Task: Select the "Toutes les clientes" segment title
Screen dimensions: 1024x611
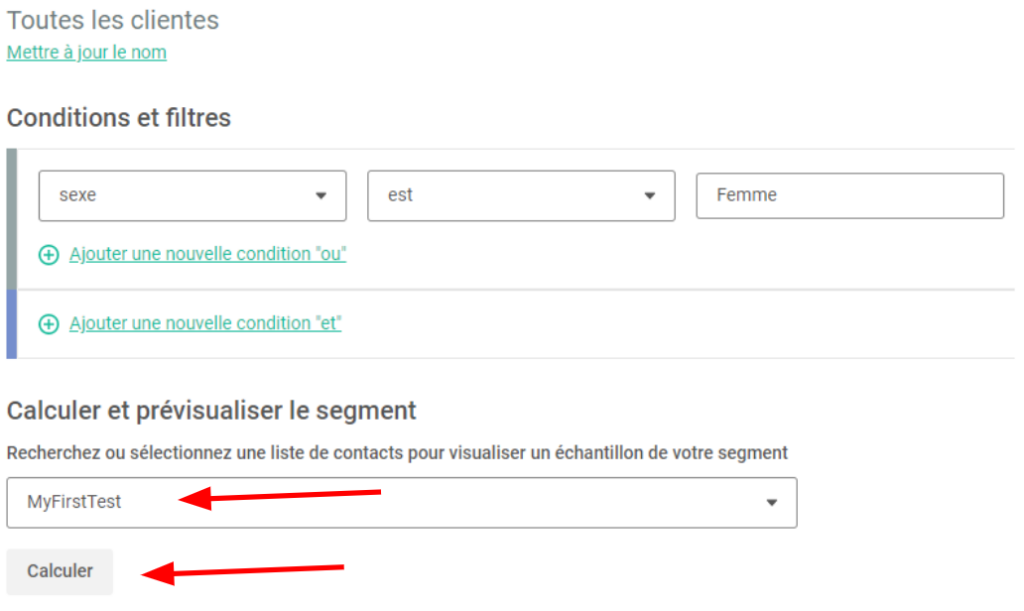Action: pos(113,20)
